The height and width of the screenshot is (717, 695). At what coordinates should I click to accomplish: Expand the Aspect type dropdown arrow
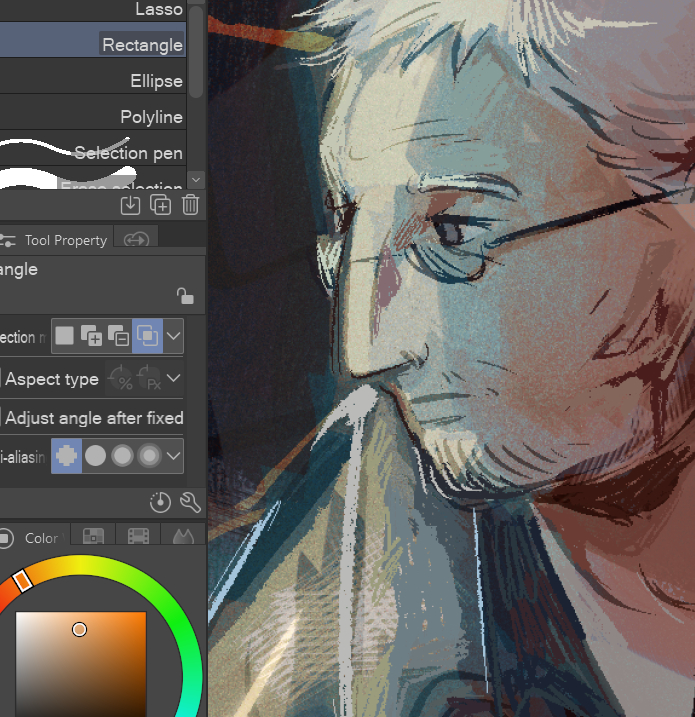174,379
